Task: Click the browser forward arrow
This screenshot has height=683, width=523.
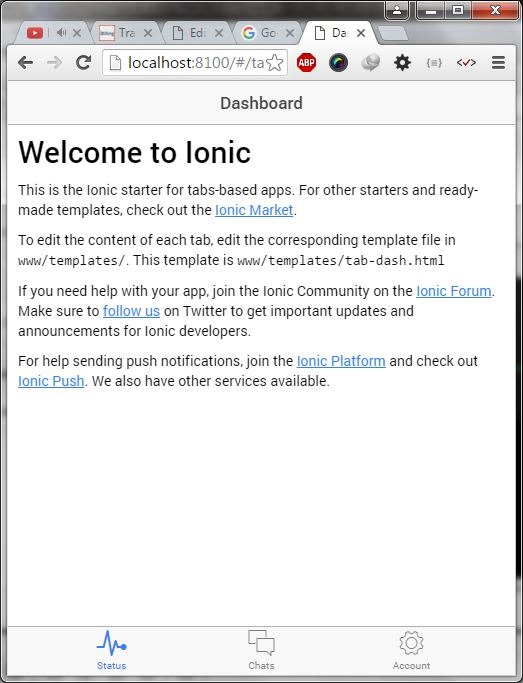Action: [x=54, y=63]
